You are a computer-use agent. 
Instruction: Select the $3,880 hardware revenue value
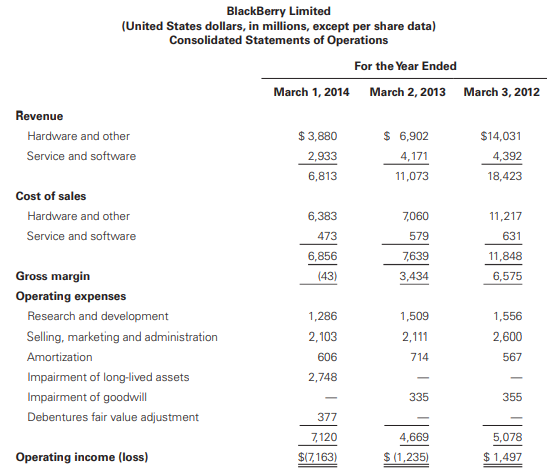(318, 136)
